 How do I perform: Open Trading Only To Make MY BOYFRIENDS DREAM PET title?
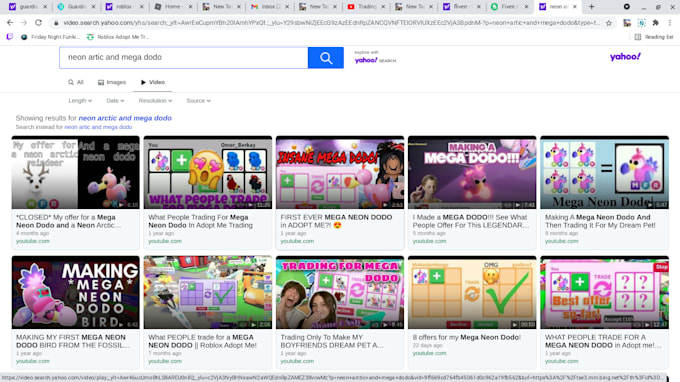pos(332,341)
